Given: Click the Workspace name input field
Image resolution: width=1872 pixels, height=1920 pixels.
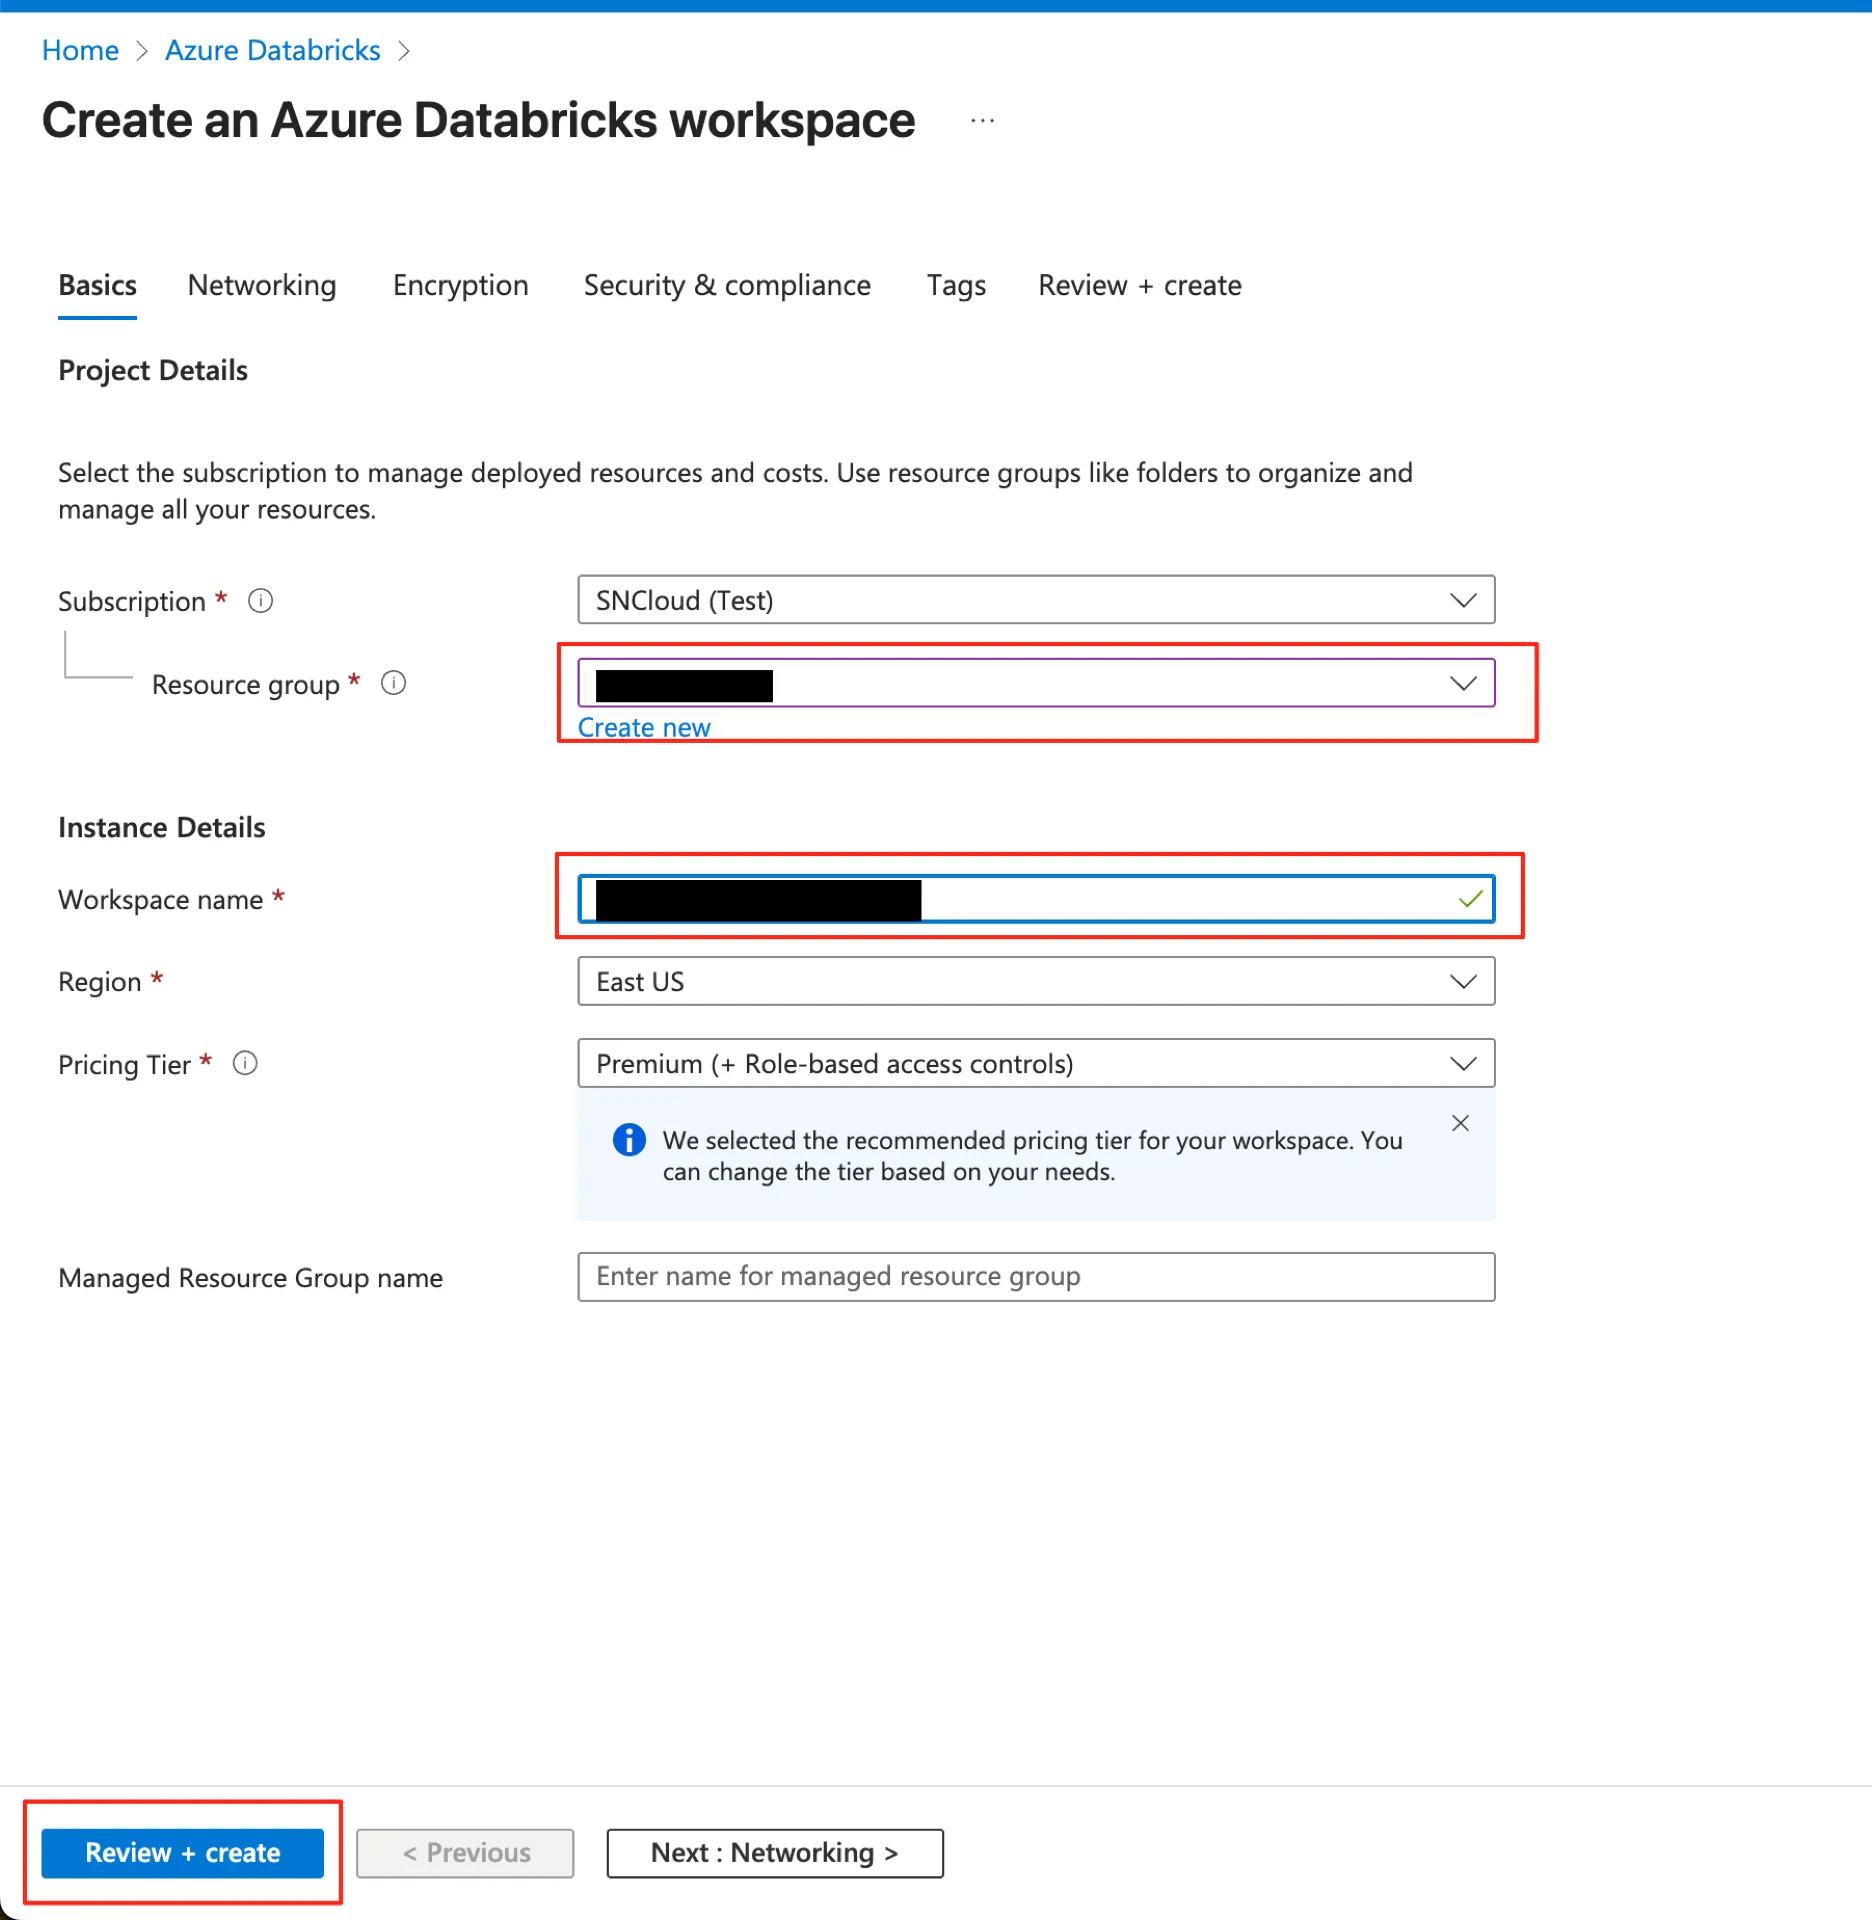Looking at the screenshot, I should (1036, 899).
